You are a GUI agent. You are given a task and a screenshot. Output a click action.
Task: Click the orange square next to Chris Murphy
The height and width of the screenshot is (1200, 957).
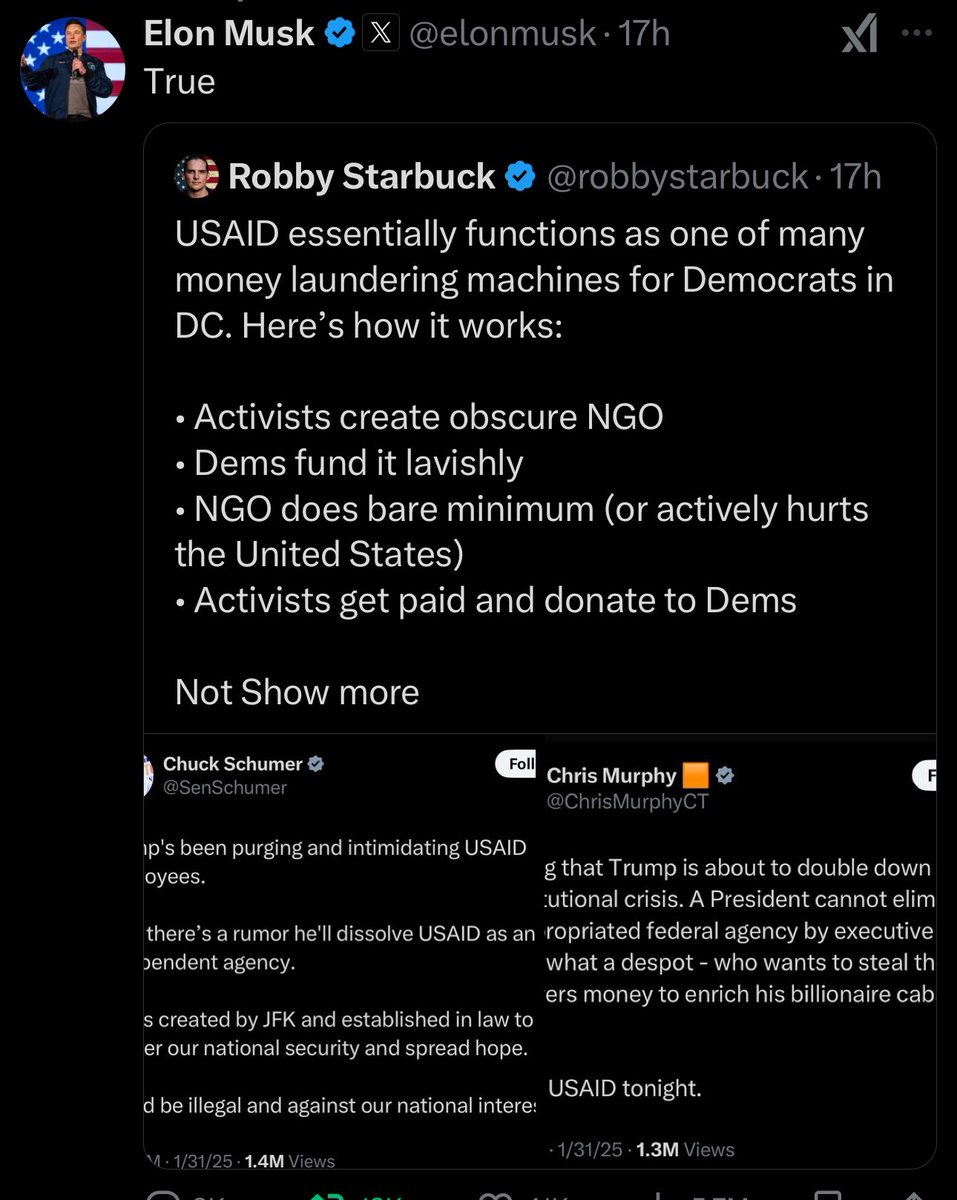click(695, 775)
